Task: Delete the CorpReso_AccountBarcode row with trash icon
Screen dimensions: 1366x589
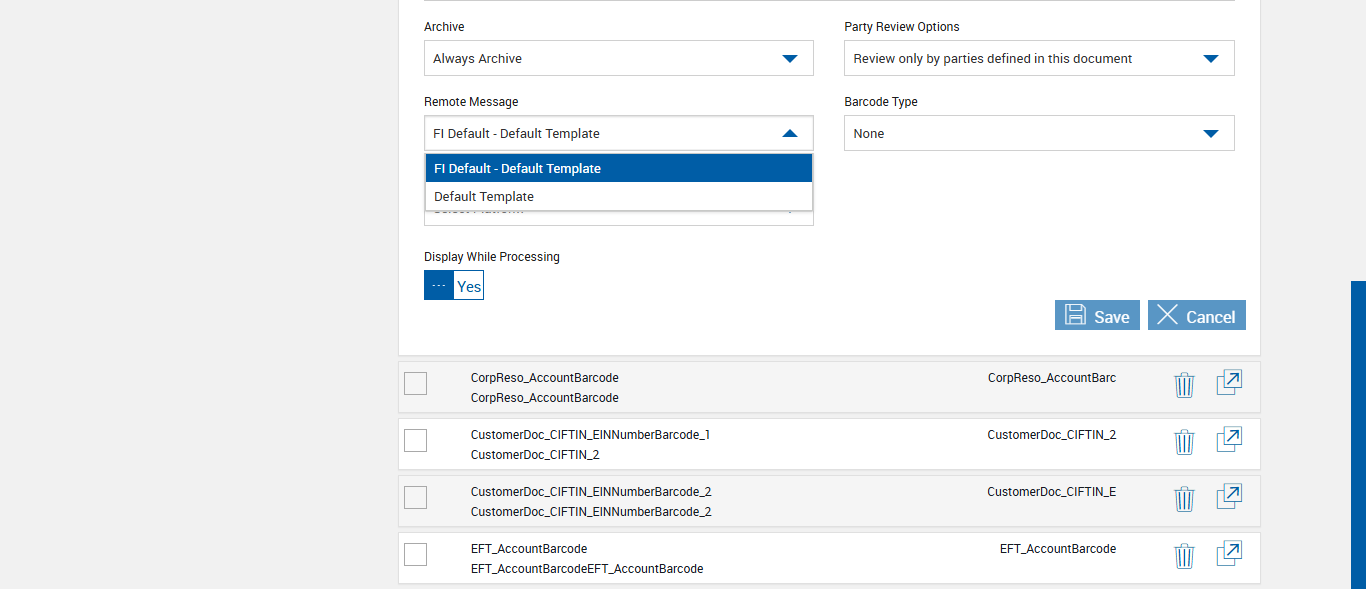Action: click(x=1184, y=385)
